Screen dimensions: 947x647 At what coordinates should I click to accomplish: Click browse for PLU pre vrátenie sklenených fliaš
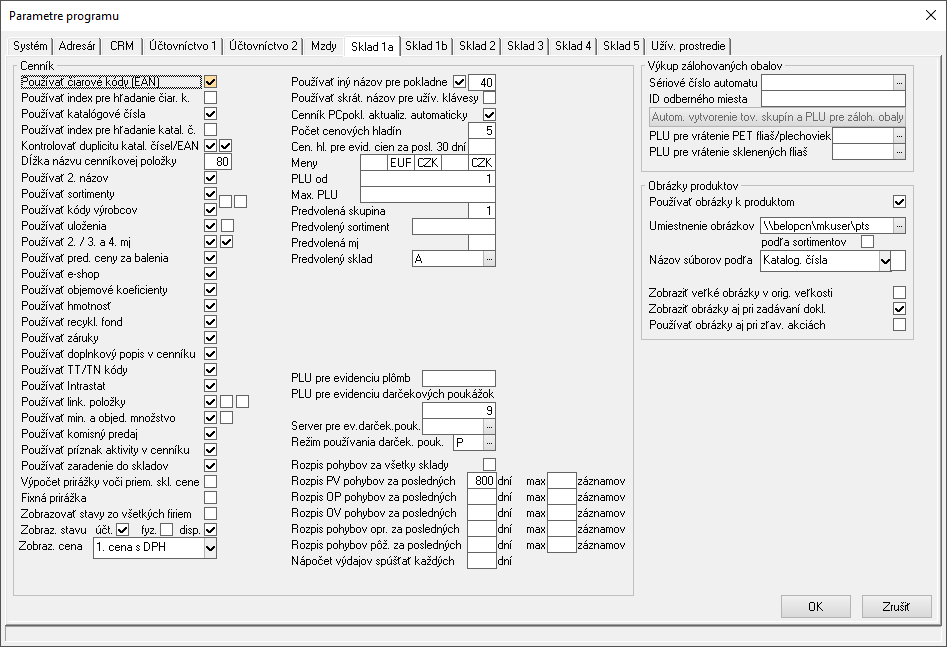(x=899, y=152)
